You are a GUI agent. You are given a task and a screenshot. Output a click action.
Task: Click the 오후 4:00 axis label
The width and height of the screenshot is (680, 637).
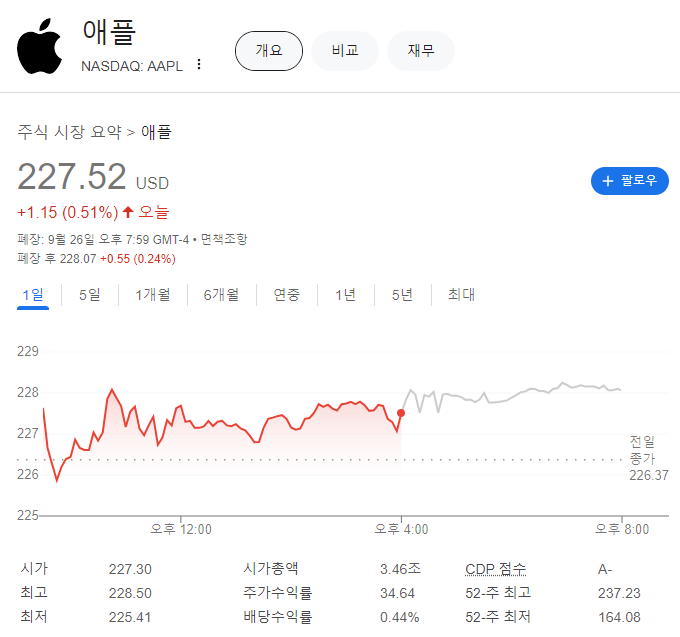point(401,529)
